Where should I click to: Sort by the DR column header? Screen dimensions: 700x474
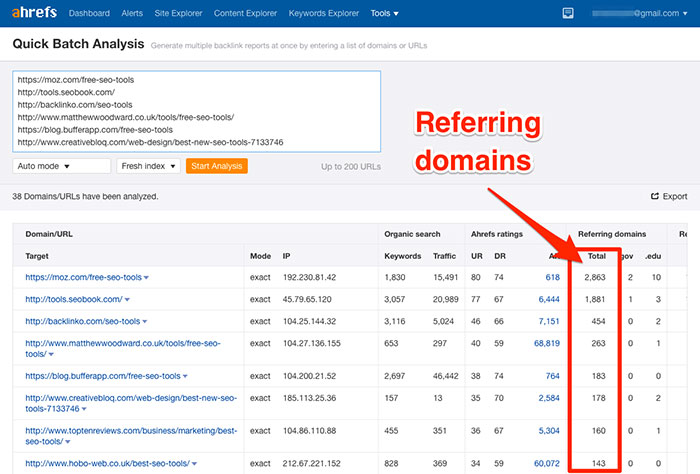(x=500, y=256)
